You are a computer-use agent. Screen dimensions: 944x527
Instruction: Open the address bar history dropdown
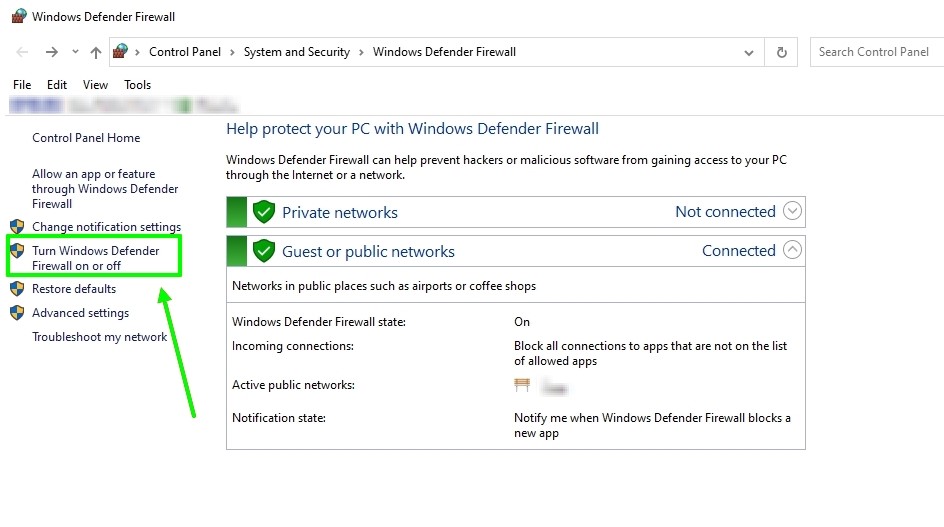pos(748,53)
